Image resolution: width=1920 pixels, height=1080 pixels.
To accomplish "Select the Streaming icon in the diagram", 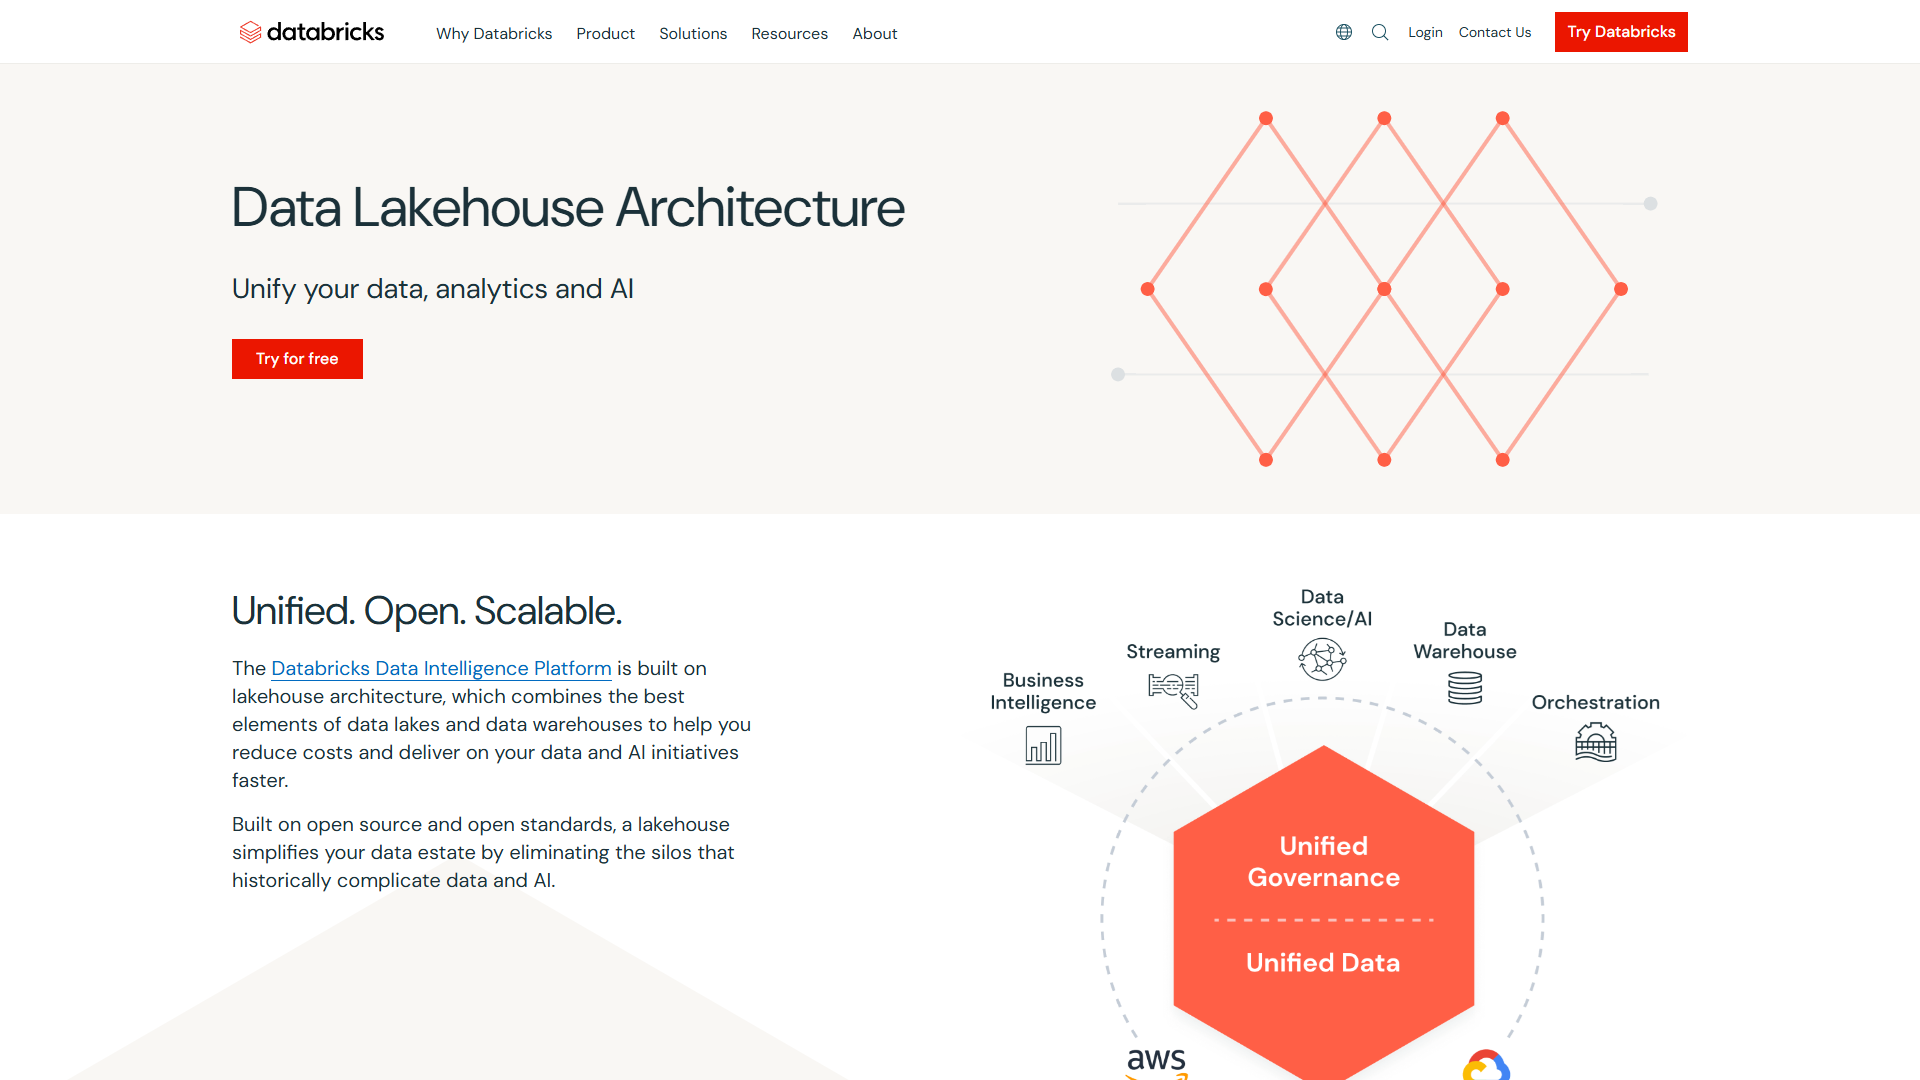I will coord(1172,689).
